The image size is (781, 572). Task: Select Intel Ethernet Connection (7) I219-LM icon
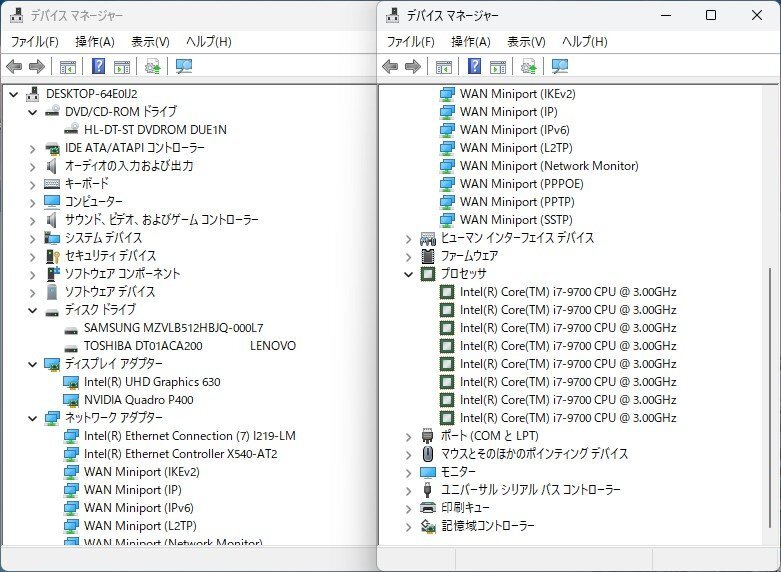tap(71, 436)
